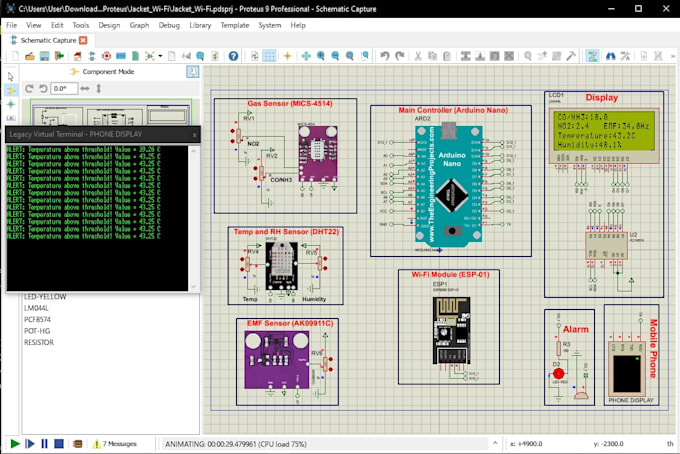Screen dimensions: 680x454
Task: Mirror vertically with the Y-mirror icon
Action: pos(99,88)
